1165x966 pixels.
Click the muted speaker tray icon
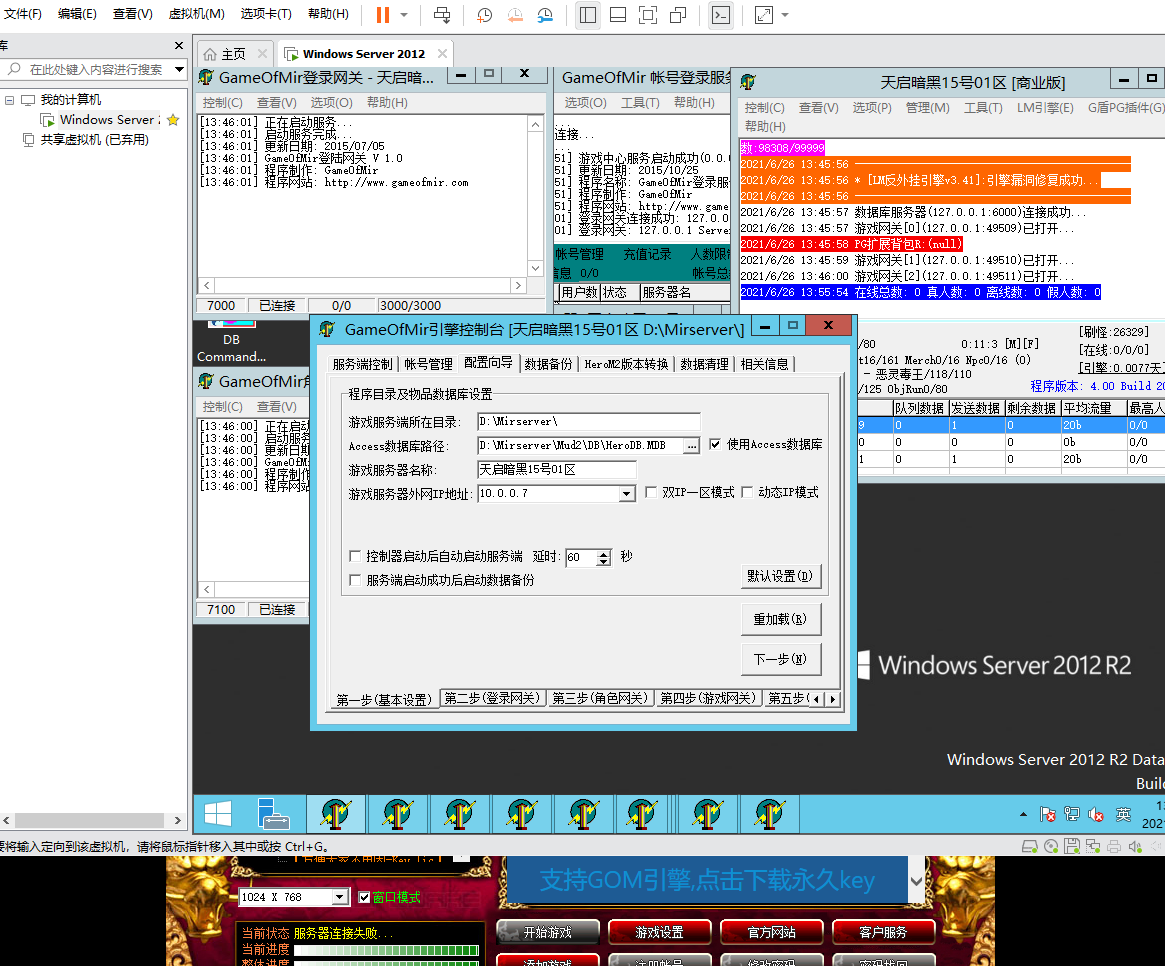point(1095,814)
